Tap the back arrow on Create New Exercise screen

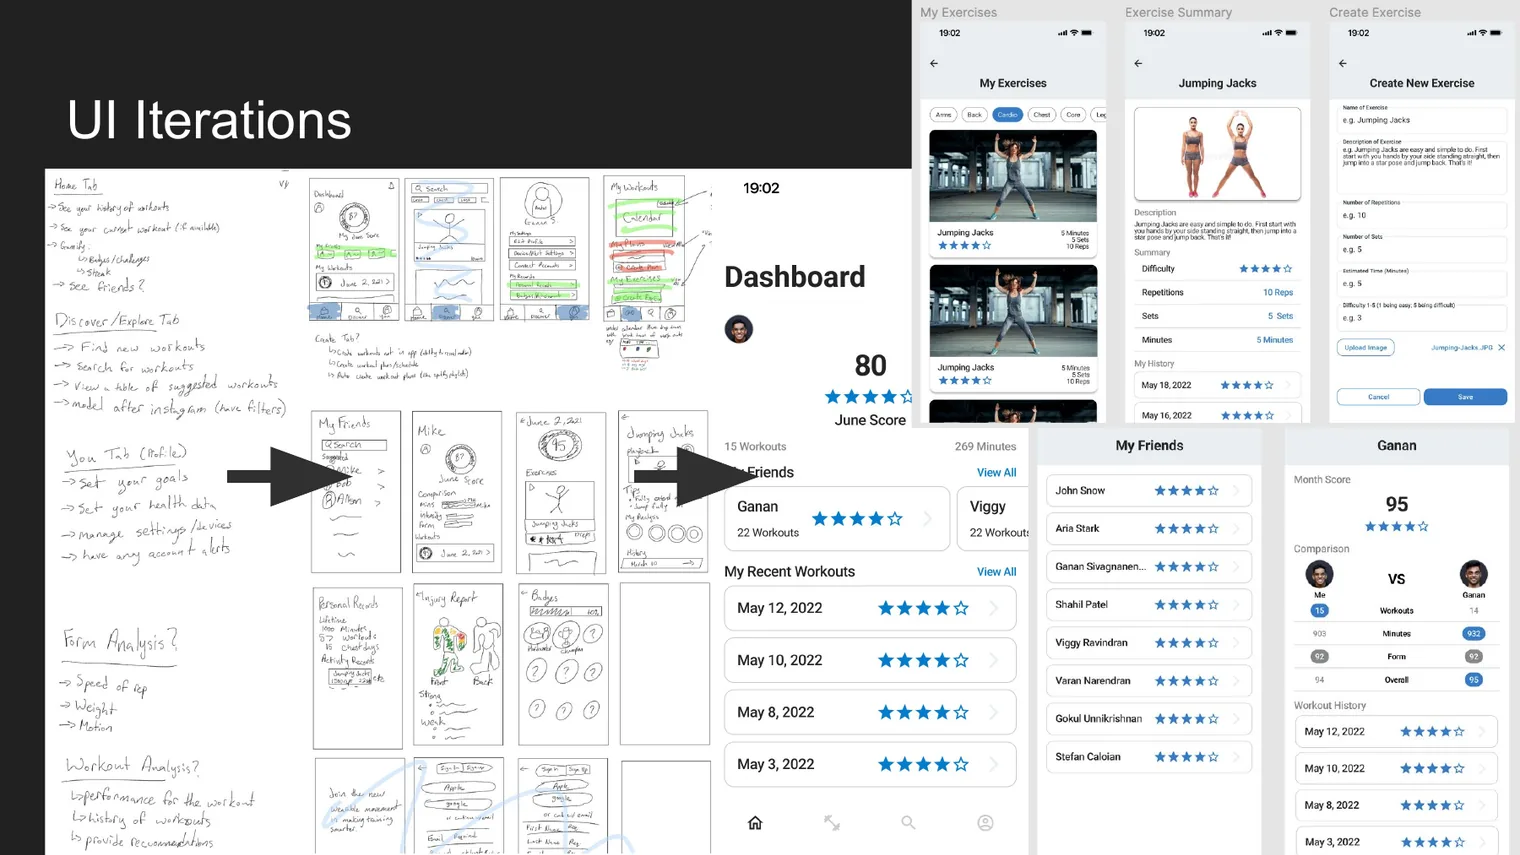tap(1343, 63)
